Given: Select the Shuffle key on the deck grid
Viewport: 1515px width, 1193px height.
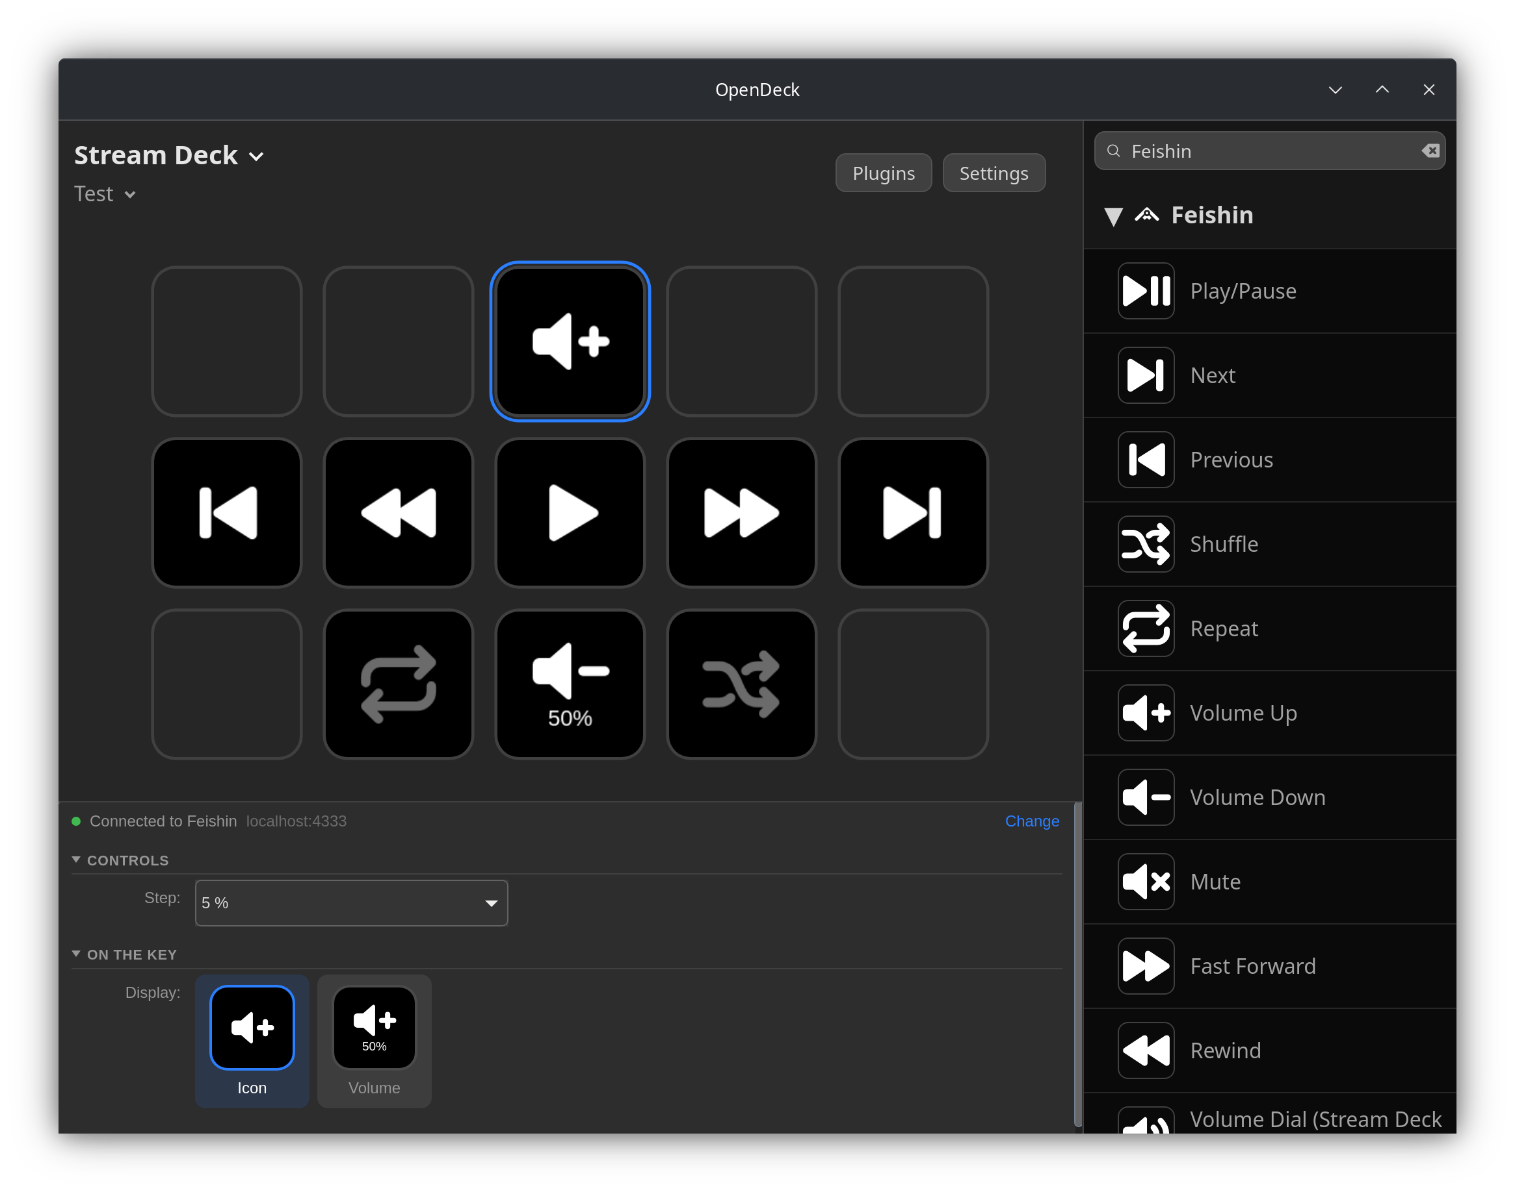Looking at the screenshot, I should coord(741,684).
